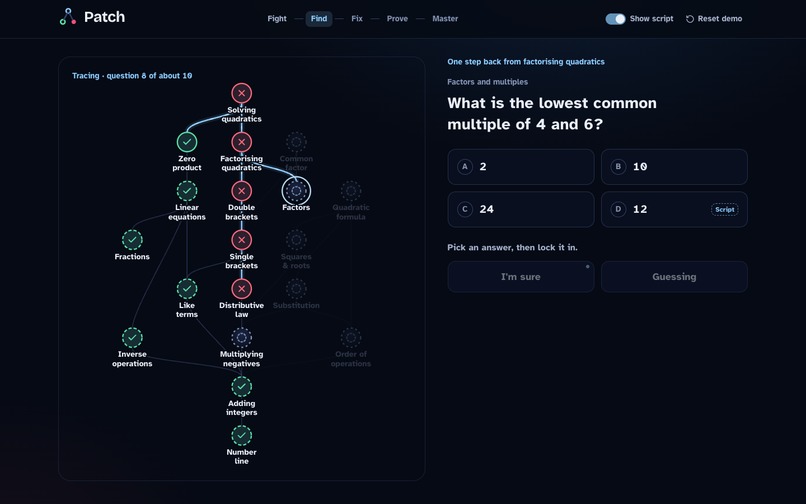
Task: Select the Single brackets node
Action: tap(242, 240)
